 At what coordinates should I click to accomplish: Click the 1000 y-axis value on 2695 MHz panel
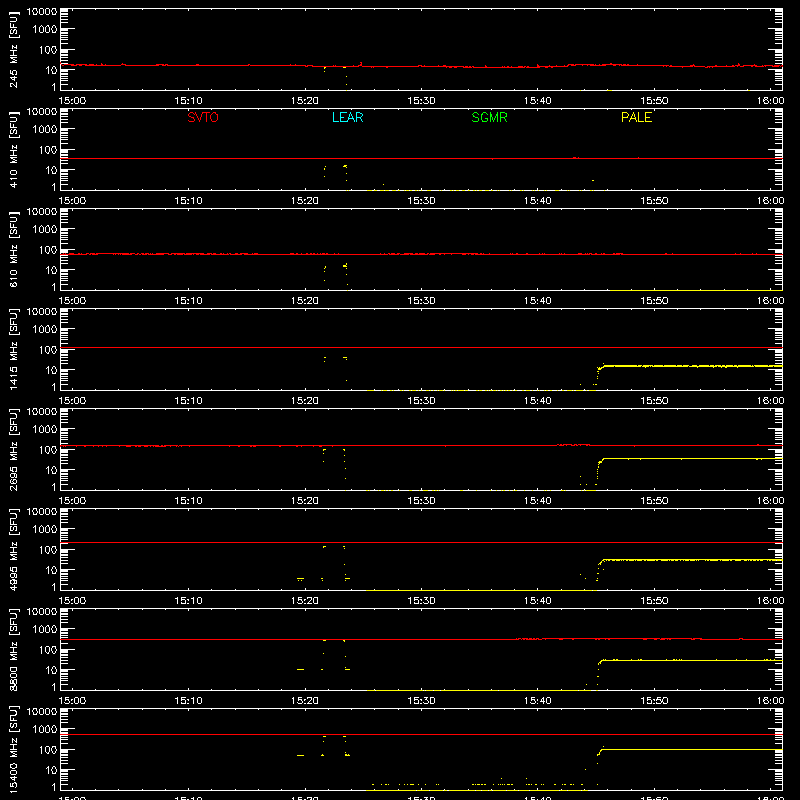click(45, 429)
